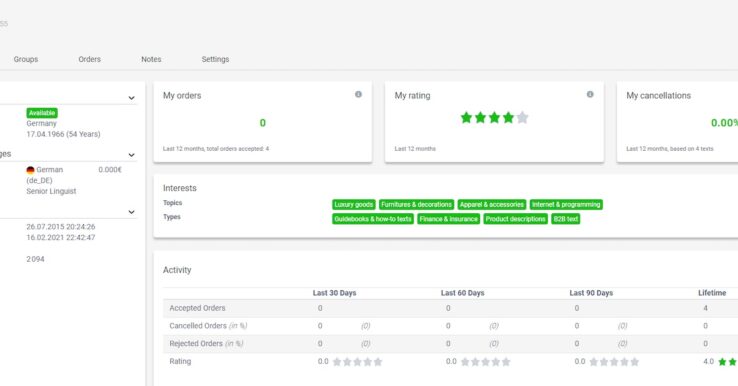Open the Groups tab

(26, 59)
